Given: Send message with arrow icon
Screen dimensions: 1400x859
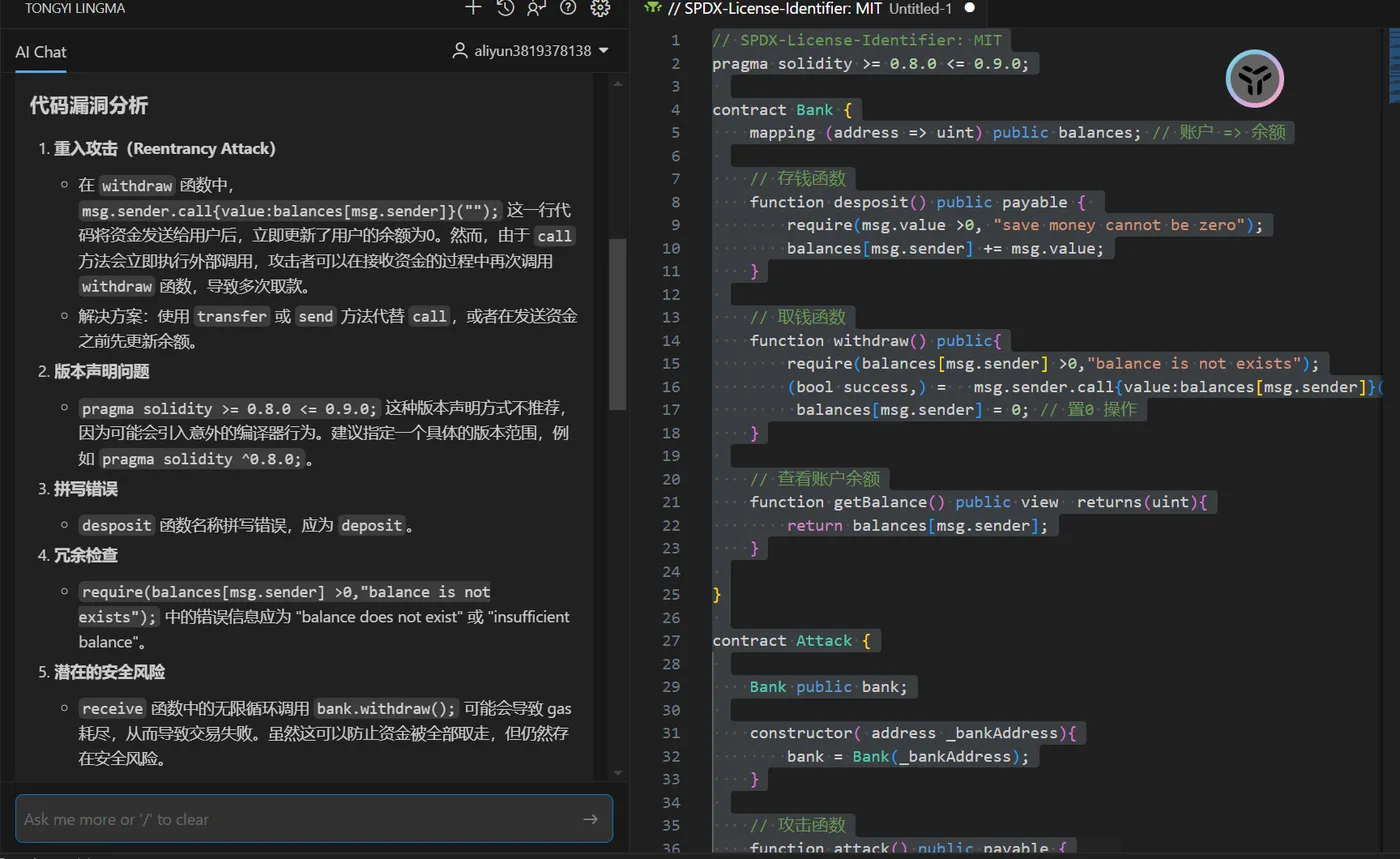Looking at the screenshot, I should point(590,819).
